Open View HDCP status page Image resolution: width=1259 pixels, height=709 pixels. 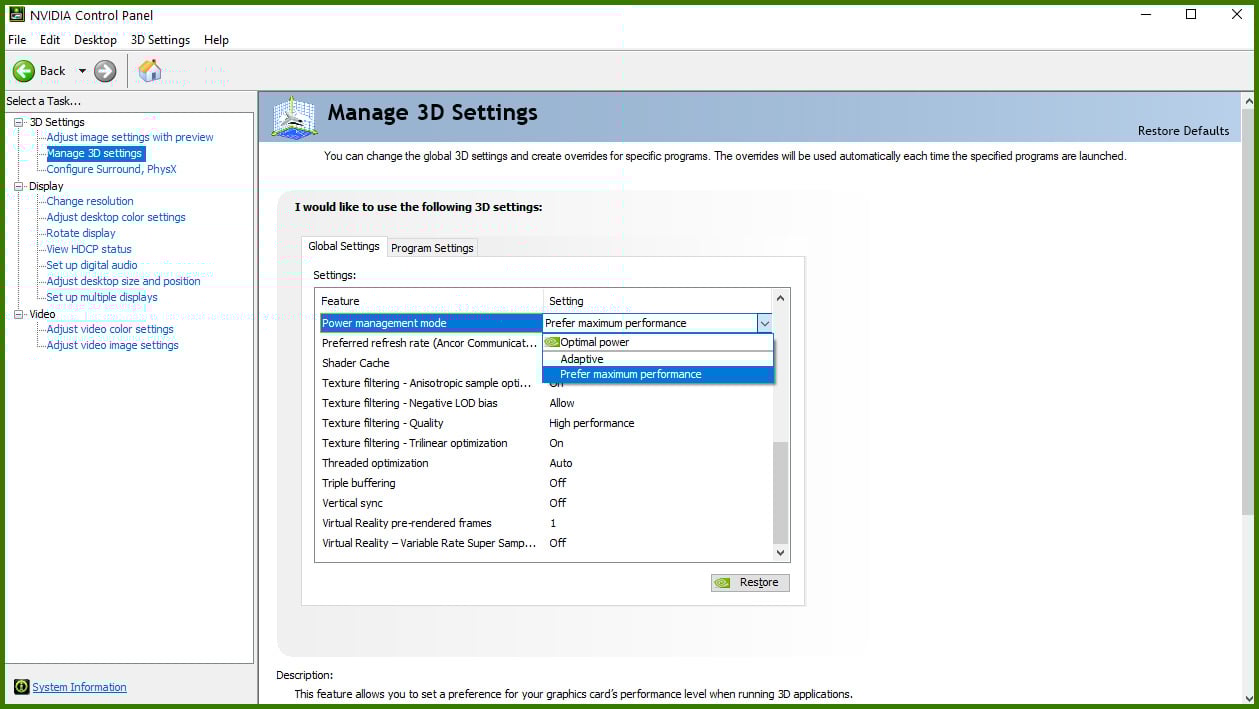89,249
